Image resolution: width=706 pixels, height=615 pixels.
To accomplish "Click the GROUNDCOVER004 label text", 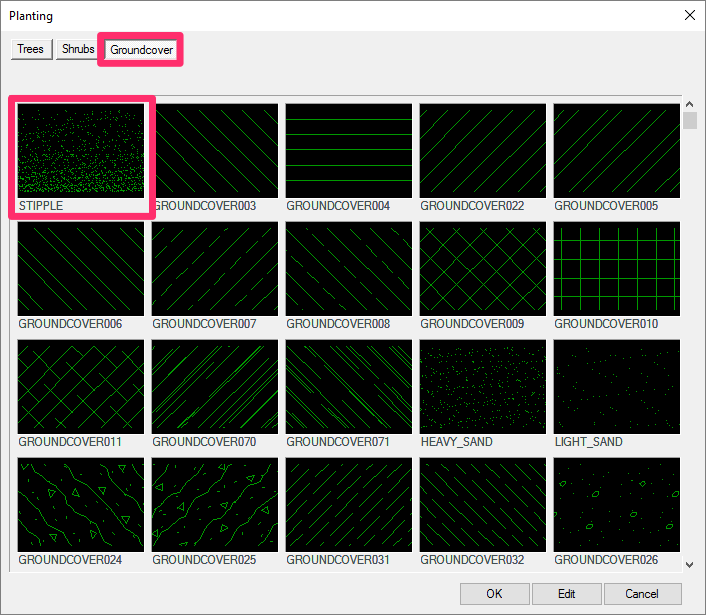I will click(338, 206).
